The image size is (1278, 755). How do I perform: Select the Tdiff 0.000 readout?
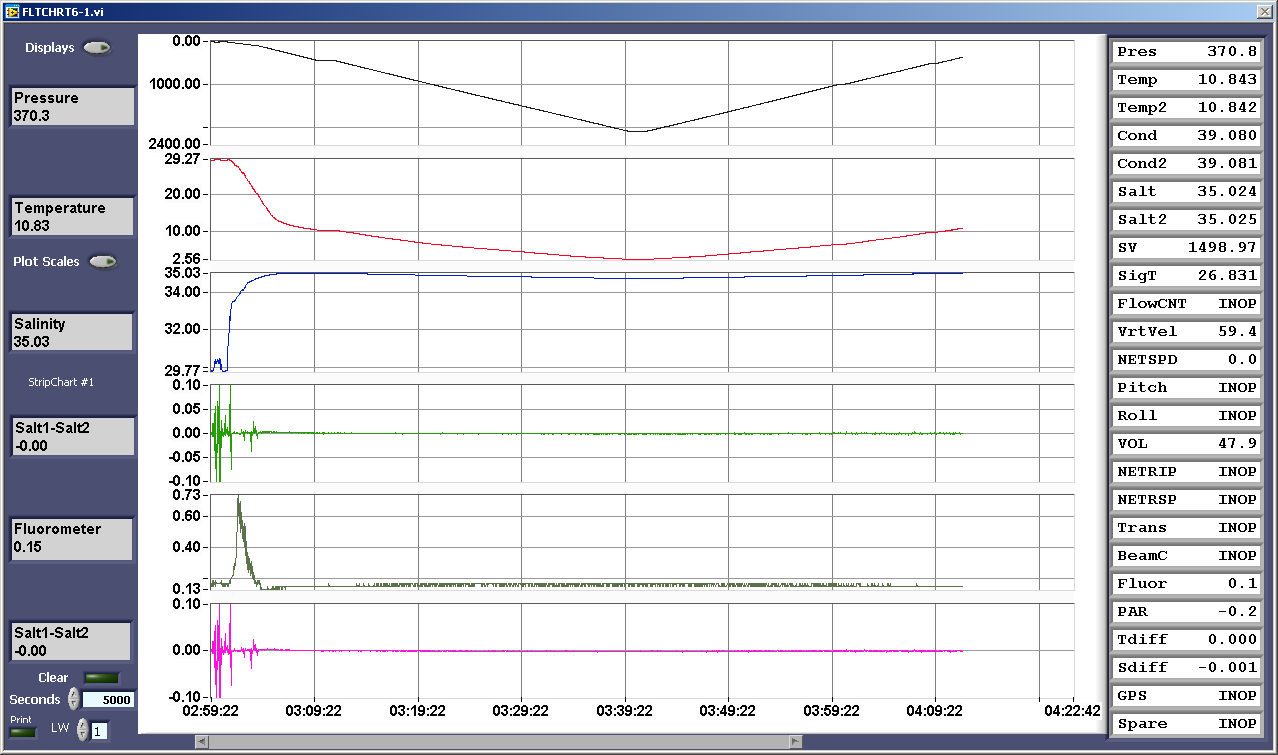coord(1187,640)
